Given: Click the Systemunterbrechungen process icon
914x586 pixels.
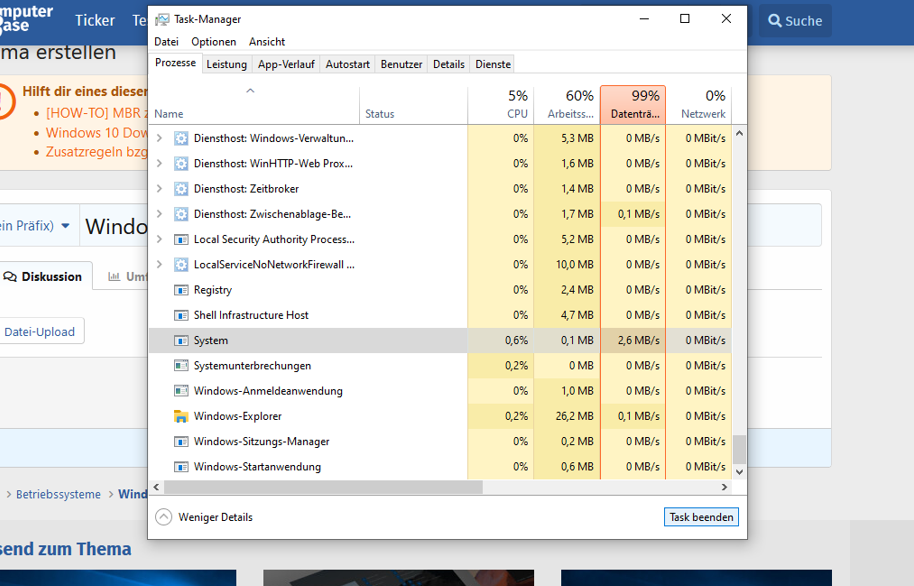Looking at the screenshot, I should tap(181, 366).
